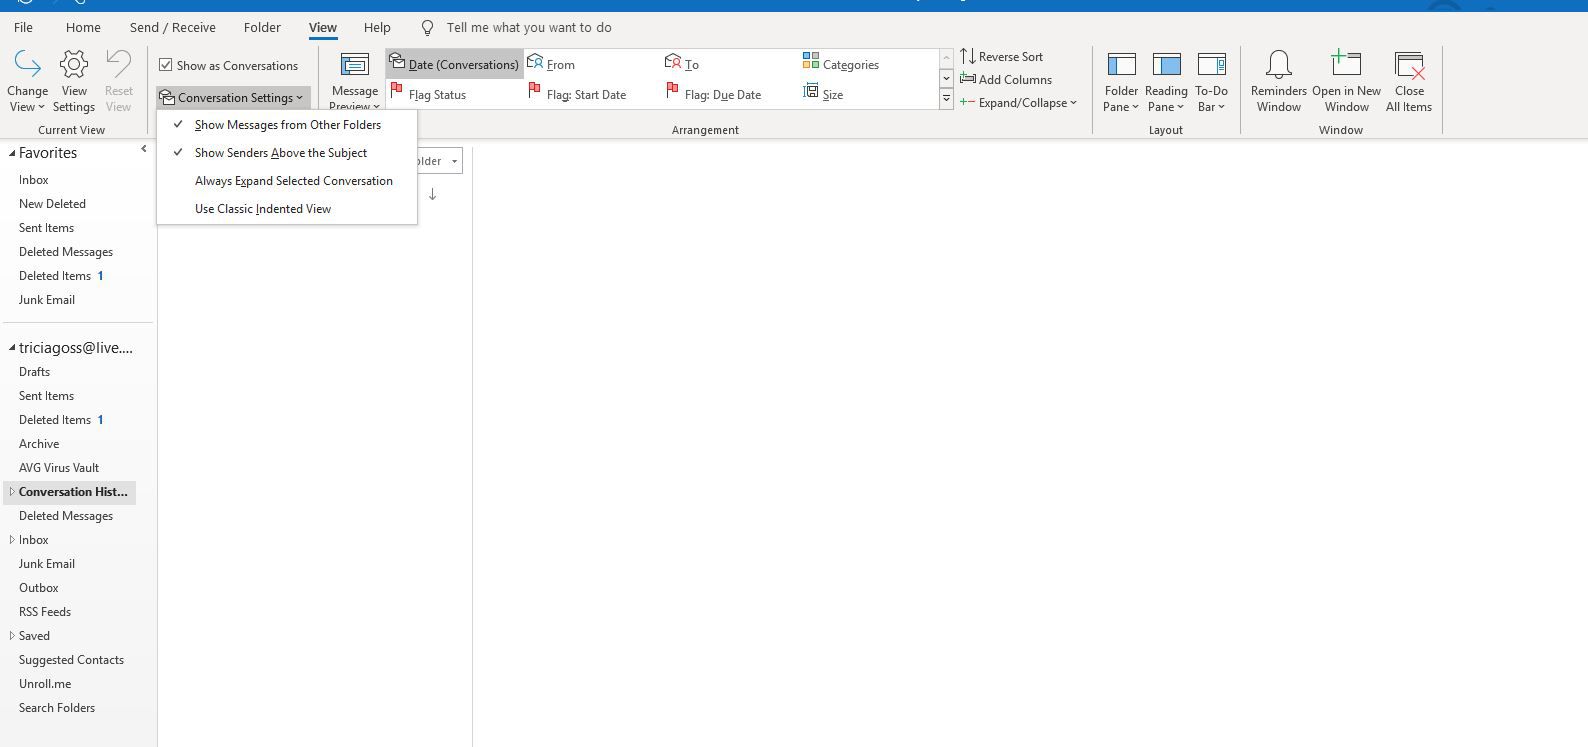Screen dimensions: 1588x747
Task: Enable Always Expand Selected Conversation
Action: click(x=287, y=181)
